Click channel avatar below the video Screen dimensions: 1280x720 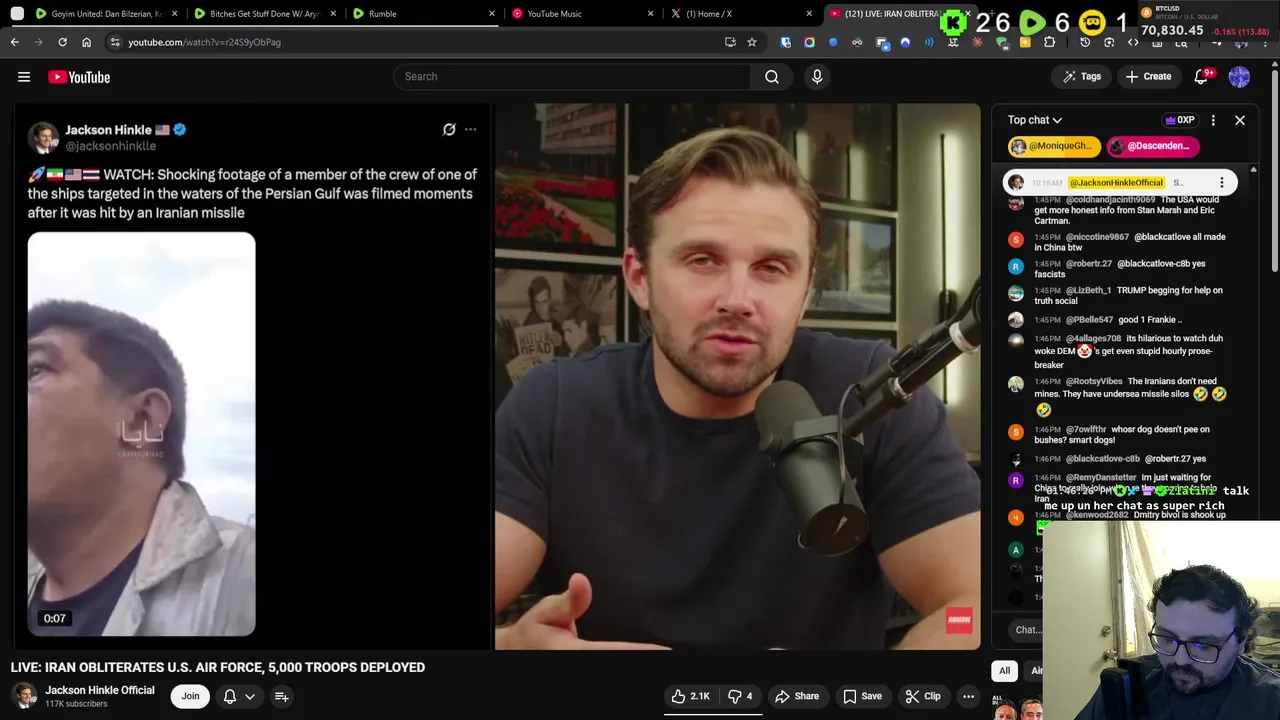(x=24, y=696)
